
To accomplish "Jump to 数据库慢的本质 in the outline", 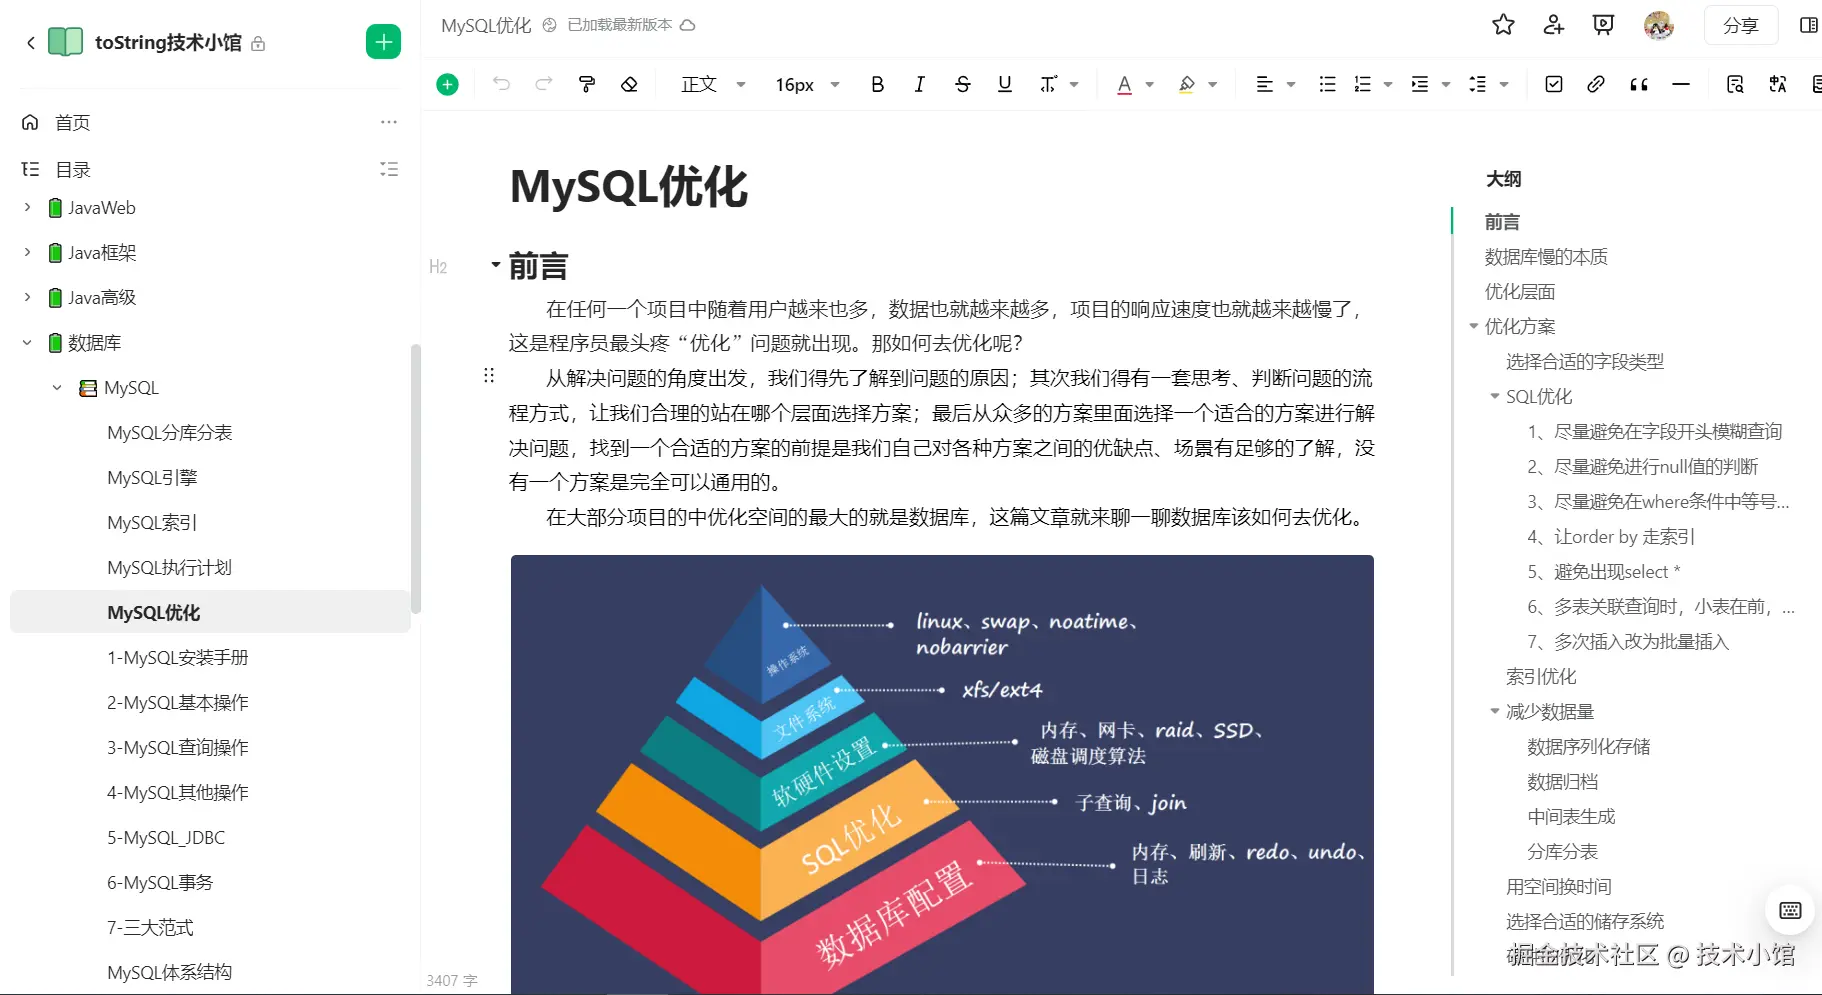I will click(1546, 257).
